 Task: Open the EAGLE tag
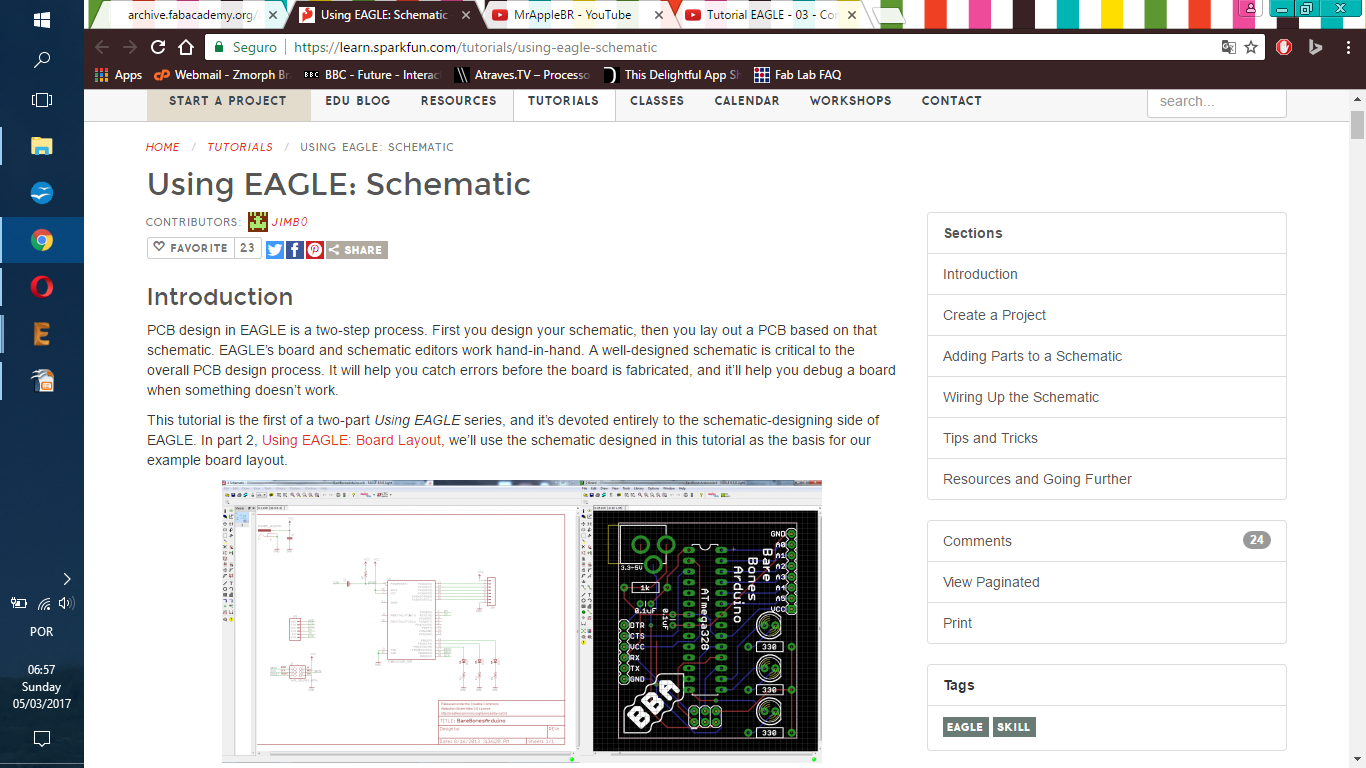click(965, 727)
